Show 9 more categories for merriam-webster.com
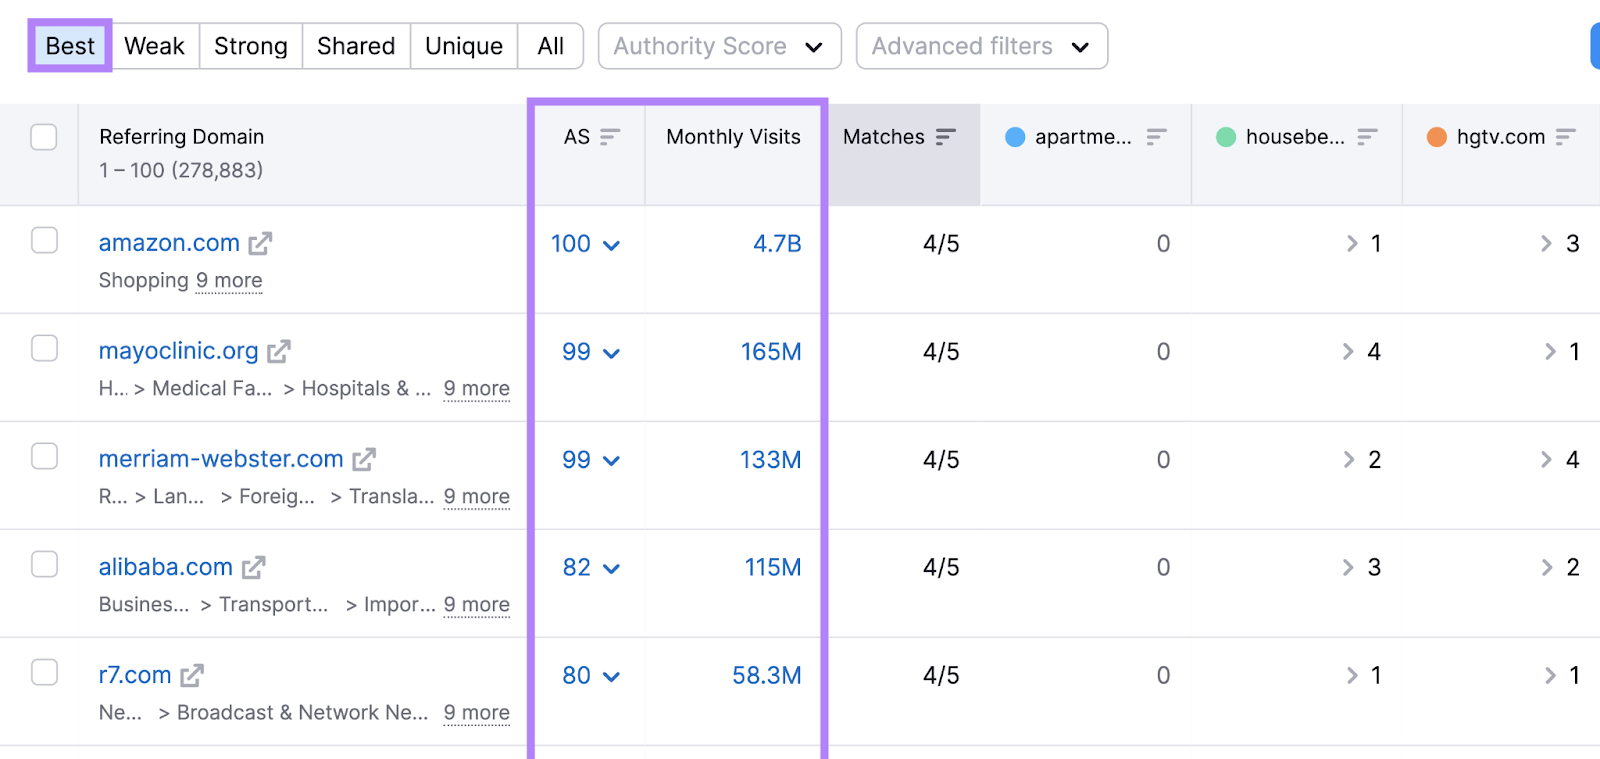 (477, 497)
